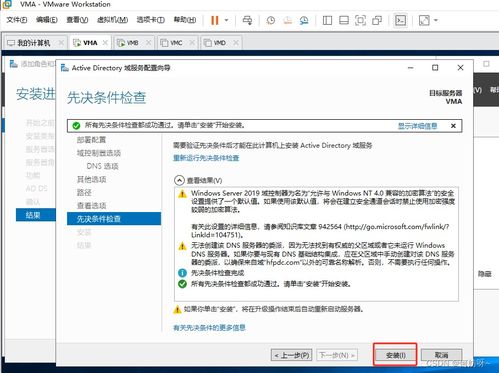Select 结果 in background Add Roles wizard
The width and height of the screenshot is (499, 373).
coord(36,215)
